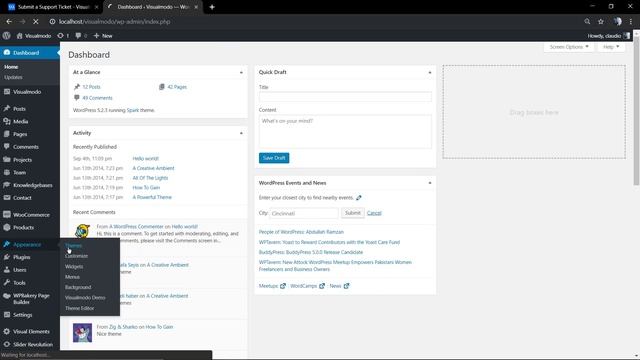This screenshot has width=640, height=360.
Task: Open the 49 Comments link
Action: point(97,98)
